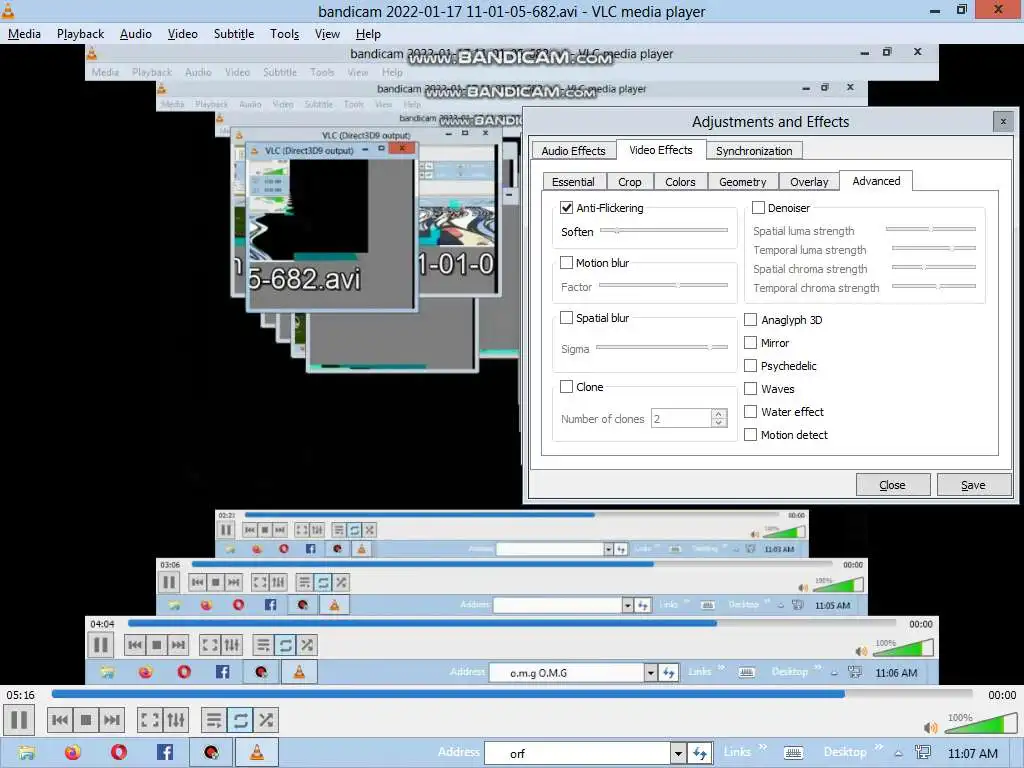This screenshot has height=768, width=1024.
Task: Pause the nested player showing 02:21
Action: 226,530
